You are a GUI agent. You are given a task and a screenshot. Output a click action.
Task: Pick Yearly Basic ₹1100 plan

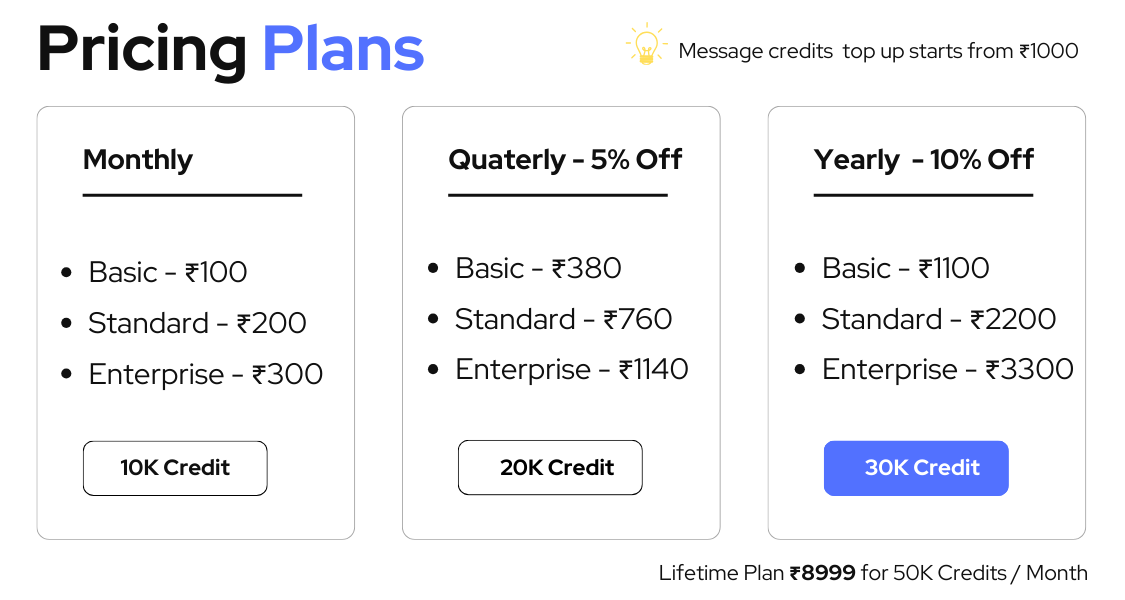906,268
